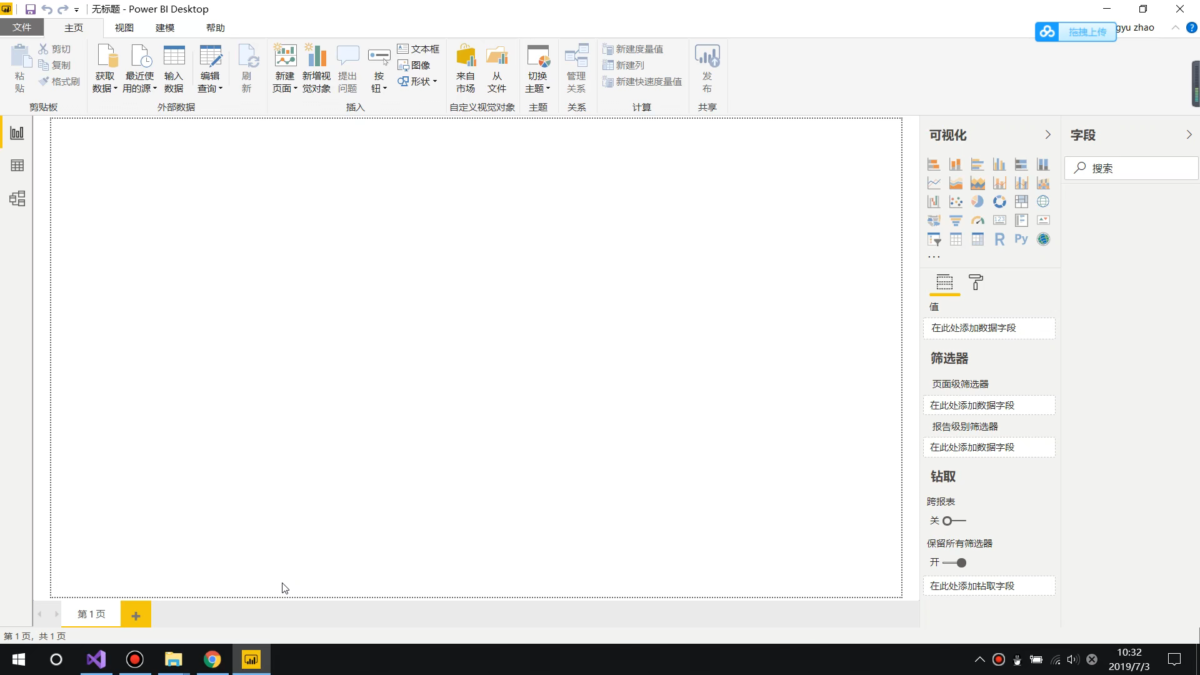Open Visual Studio from the taskbar
Image resolution: width=1200 pixels, height=675 pixels.
point(96,659)
